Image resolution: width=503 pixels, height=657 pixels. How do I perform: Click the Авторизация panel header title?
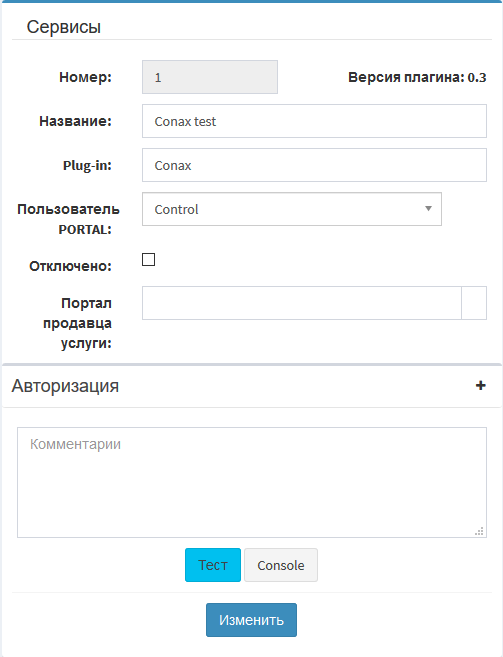(65, 386)
